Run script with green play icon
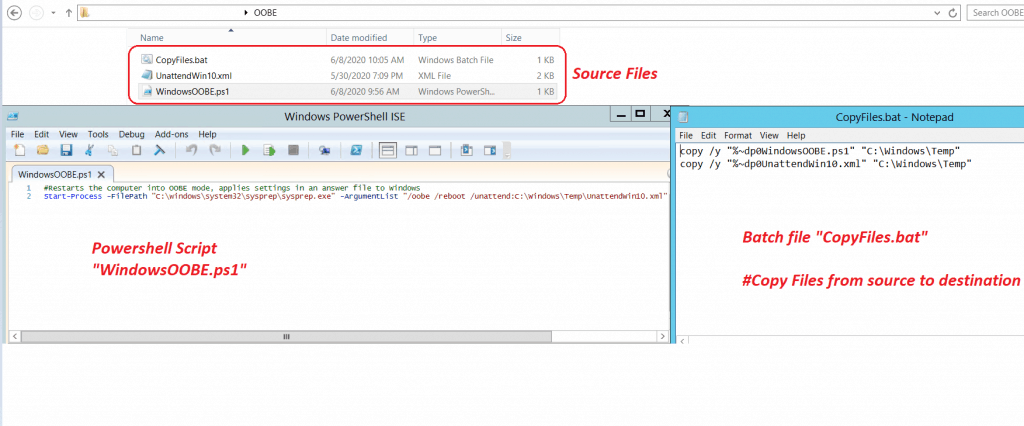The height and width of the screenshot is (426, 1024). coord(246,150)
